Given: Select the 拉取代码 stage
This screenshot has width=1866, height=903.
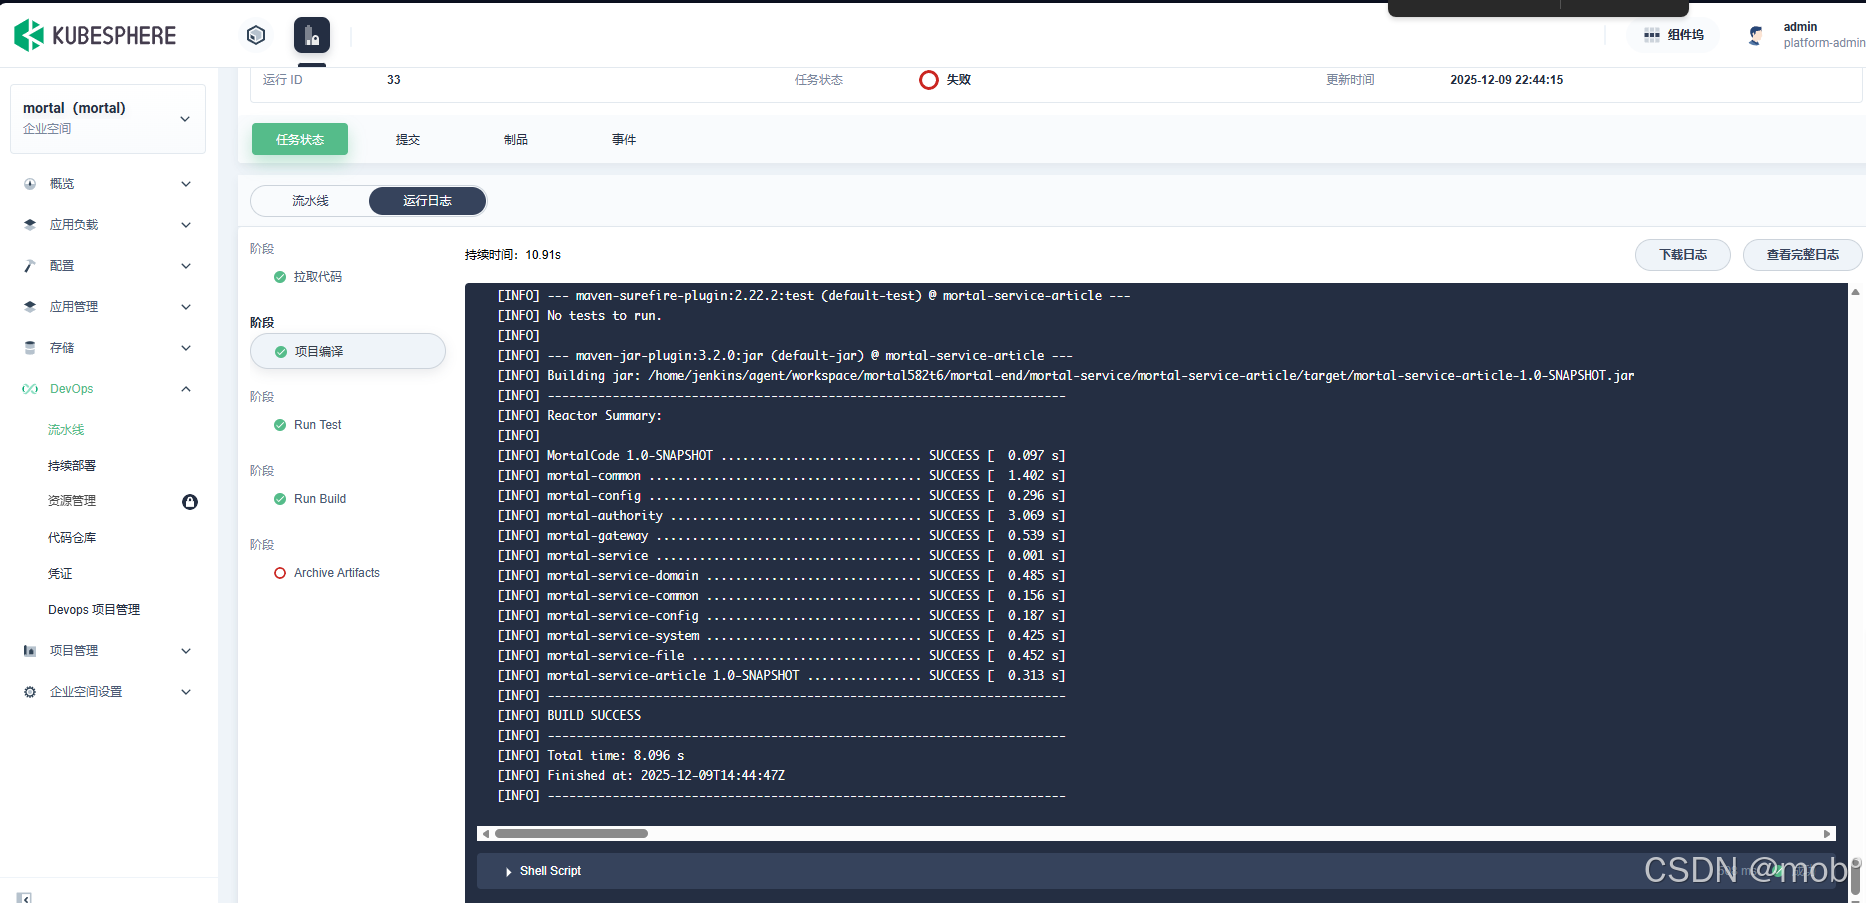Looking at the screenshot, I should coord(318,277).
